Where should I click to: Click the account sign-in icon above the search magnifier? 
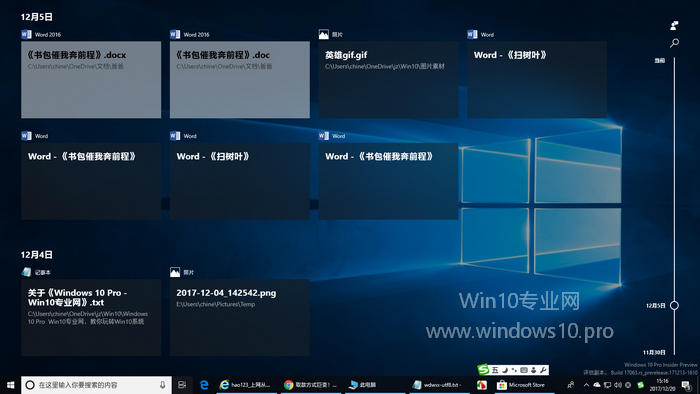[674, 26]
